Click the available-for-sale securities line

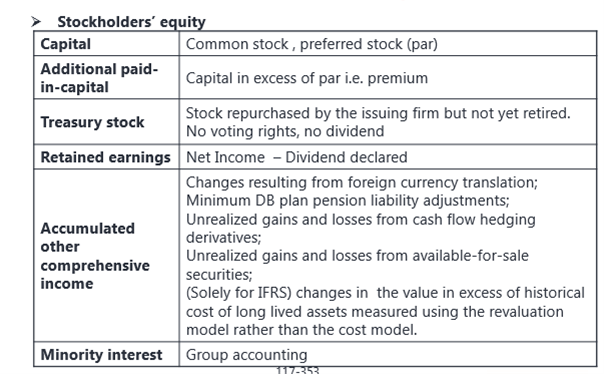(x=357, y=265)
